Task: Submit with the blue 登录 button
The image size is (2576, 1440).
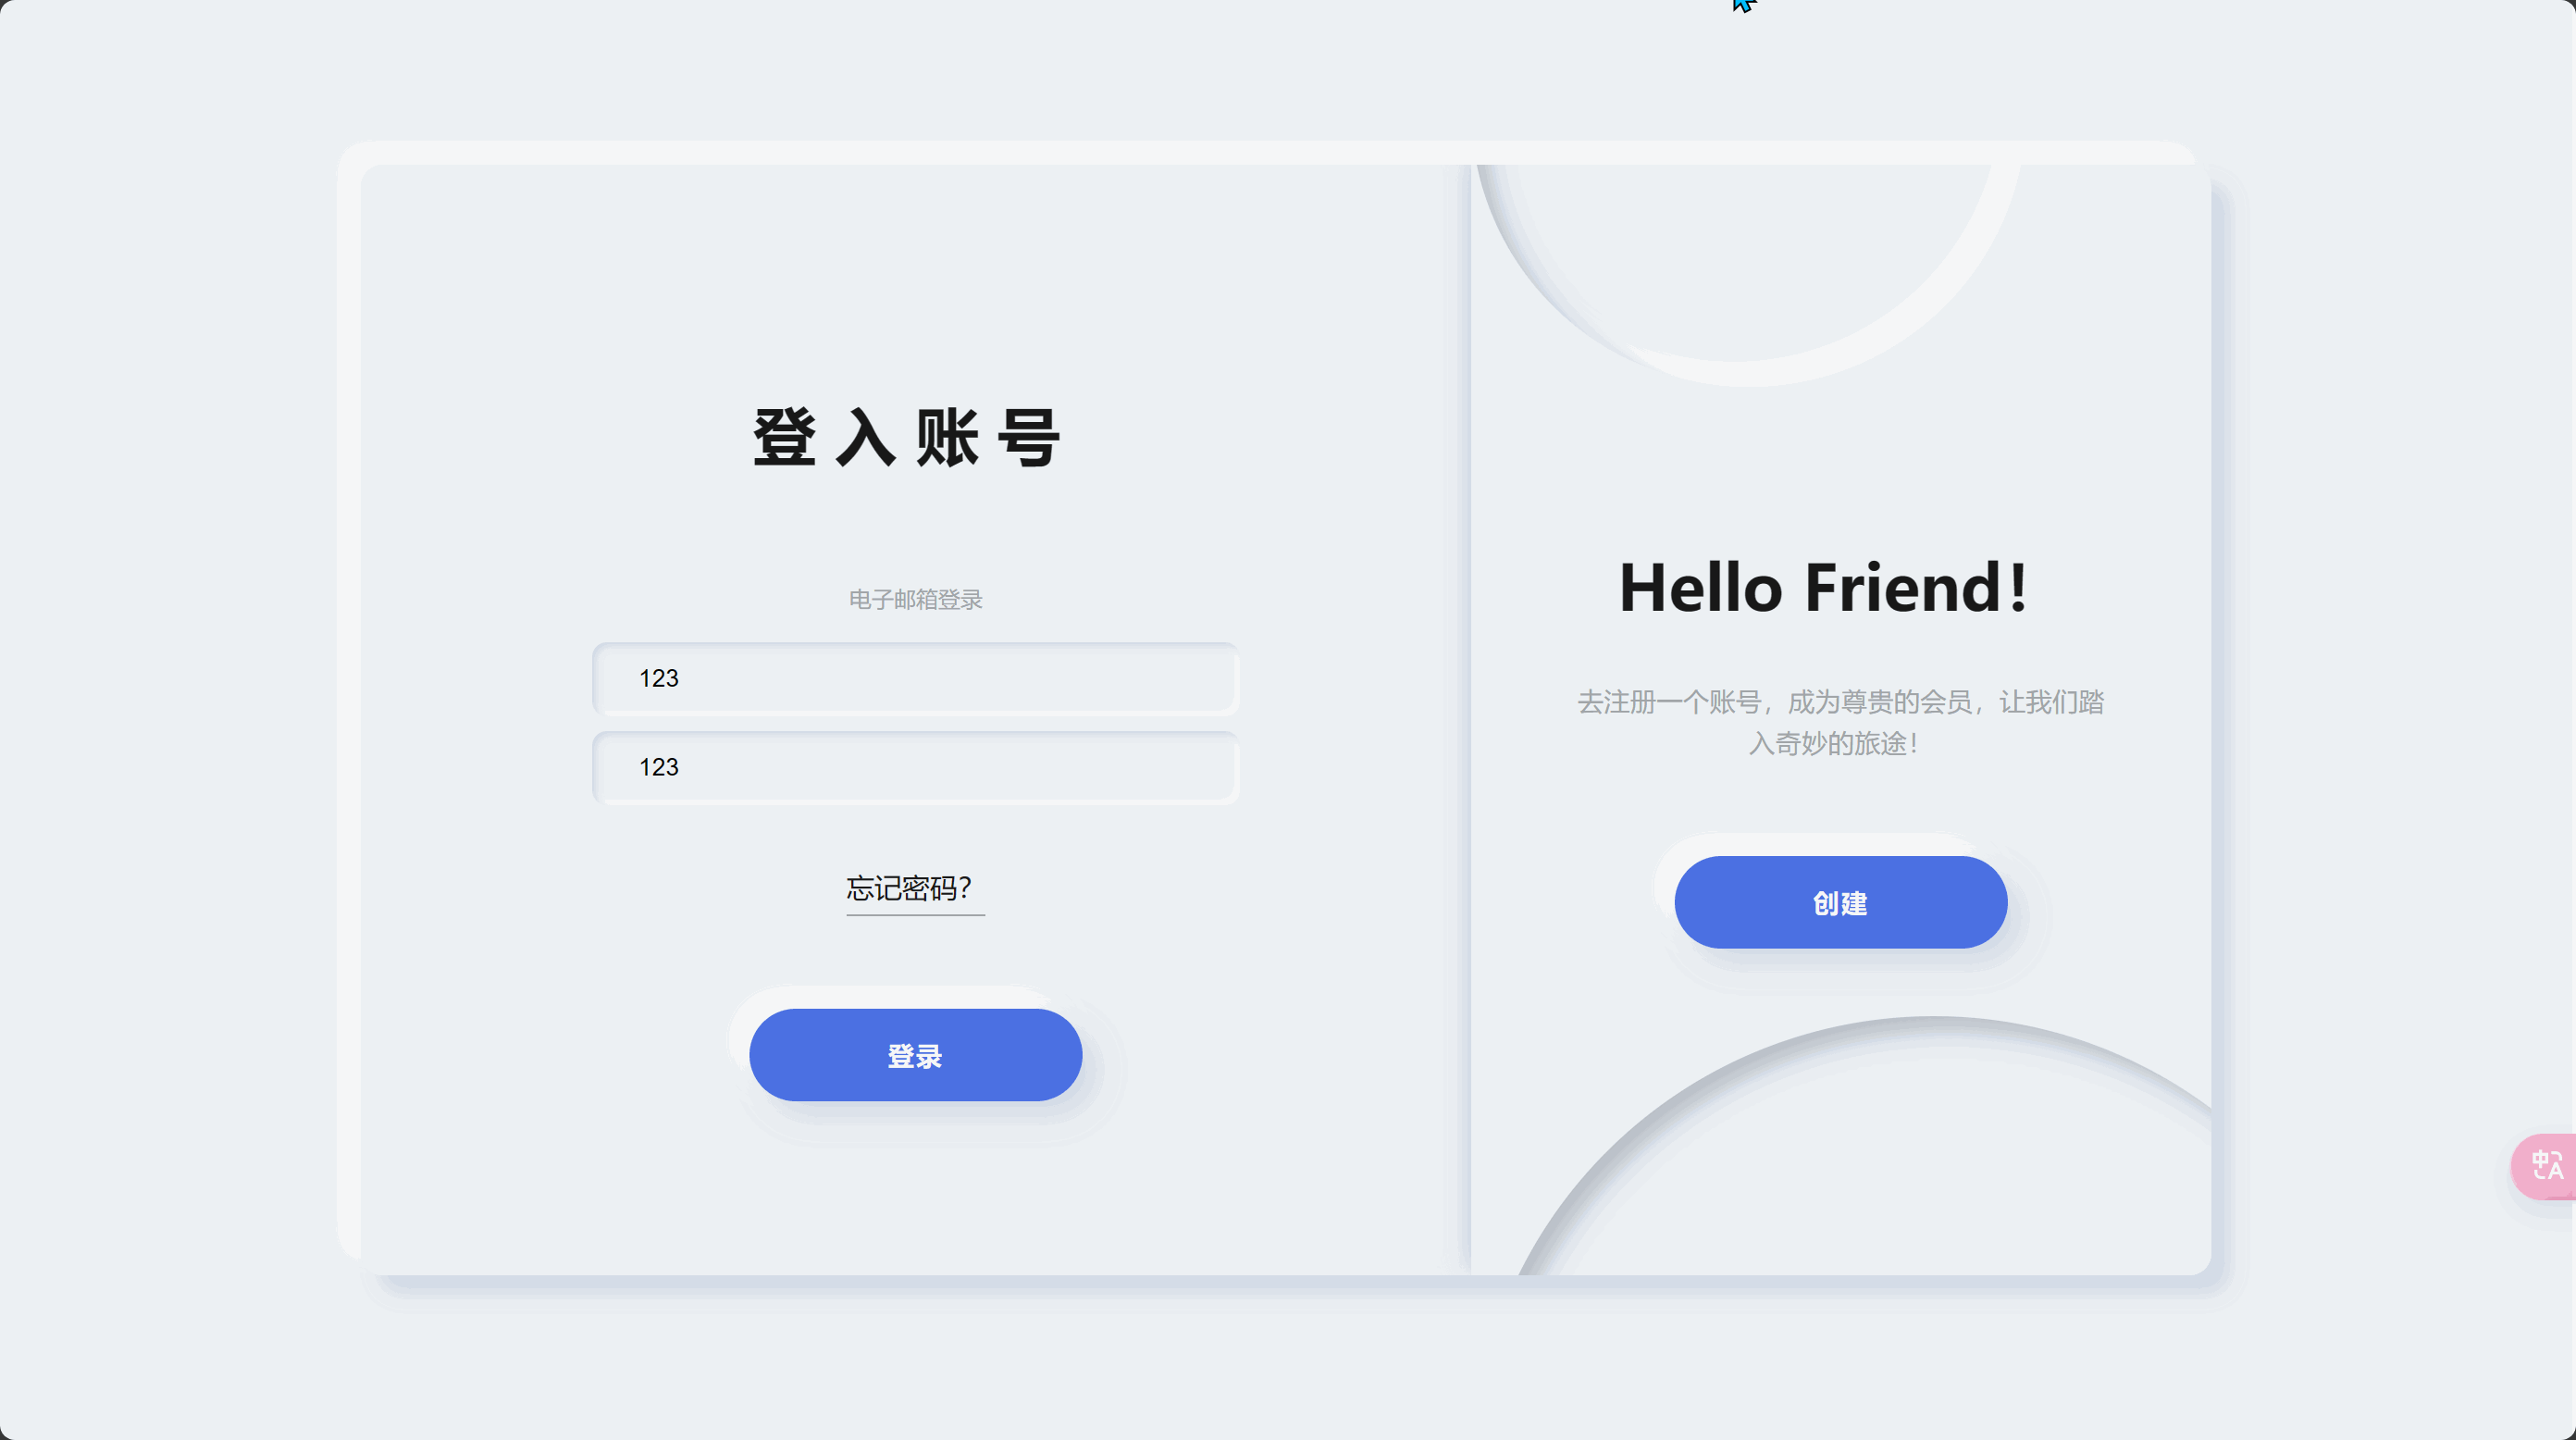Action: (915, 1055)
